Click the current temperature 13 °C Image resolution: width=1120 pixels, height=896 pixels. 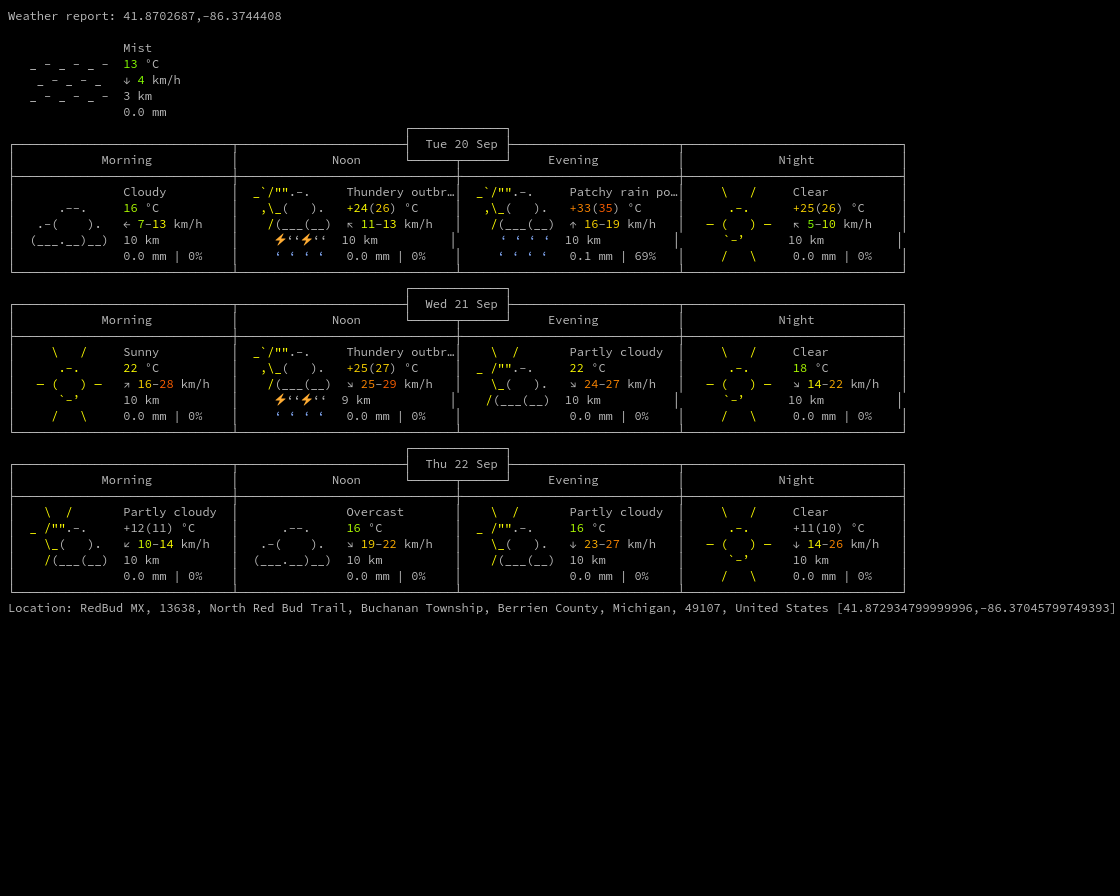[x=141, y=64]
